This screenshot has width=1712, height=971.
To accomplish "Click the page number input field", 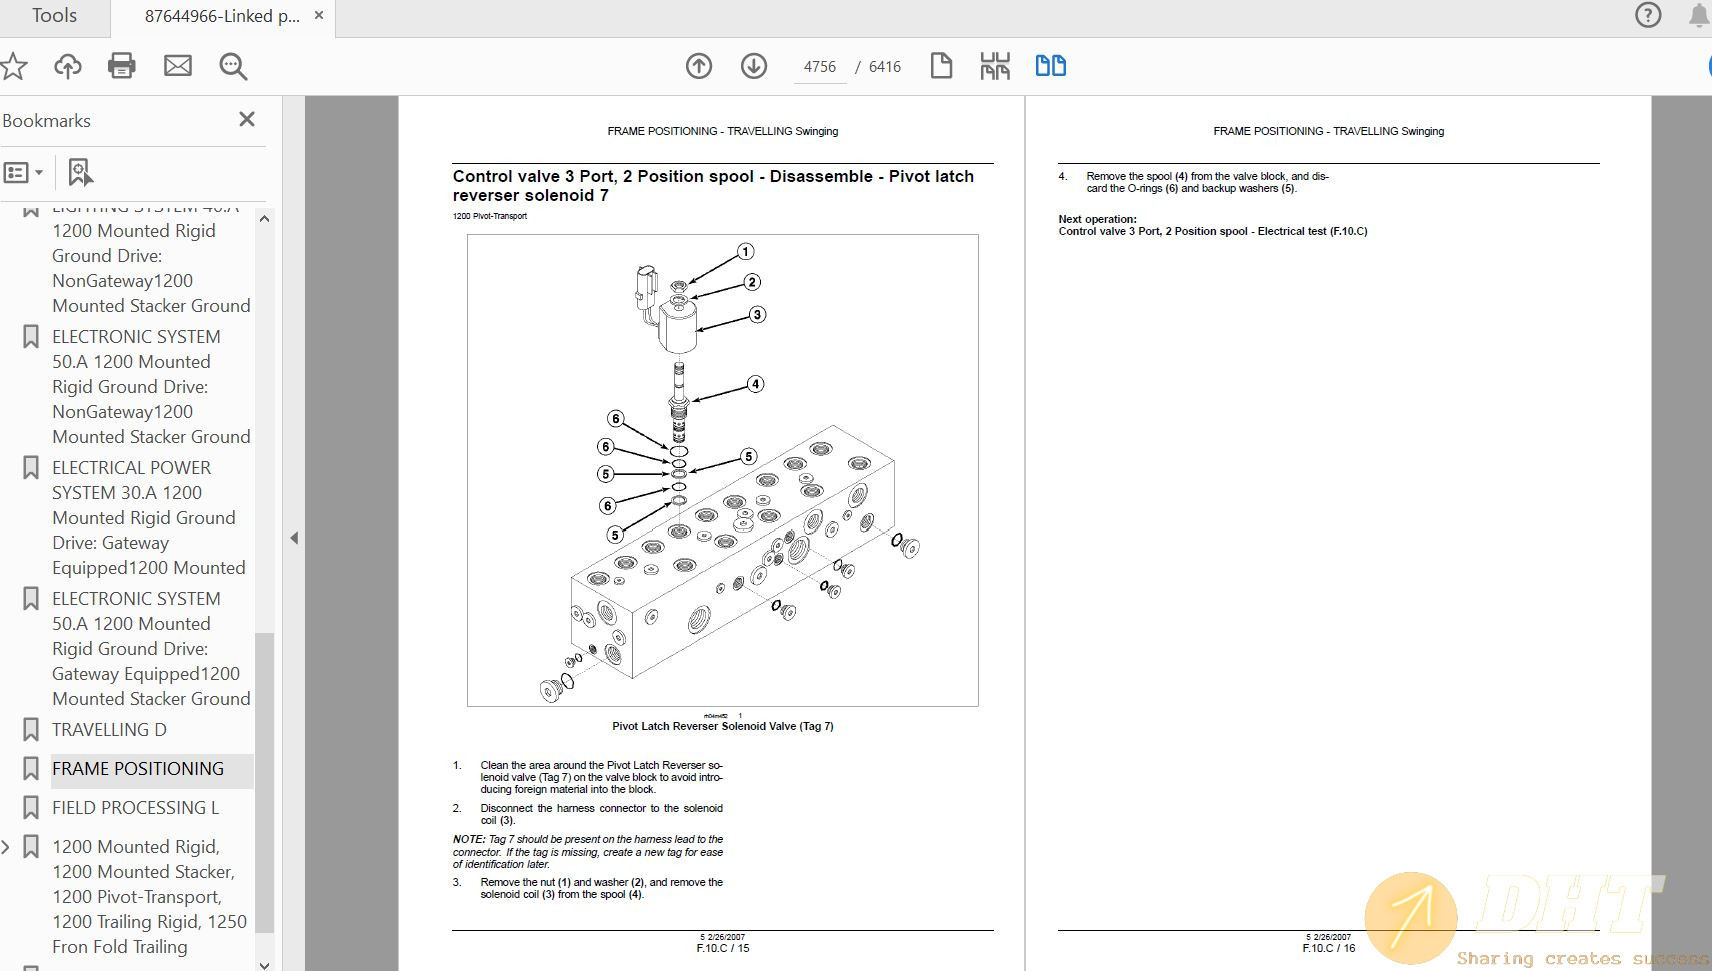I will 819,67.
